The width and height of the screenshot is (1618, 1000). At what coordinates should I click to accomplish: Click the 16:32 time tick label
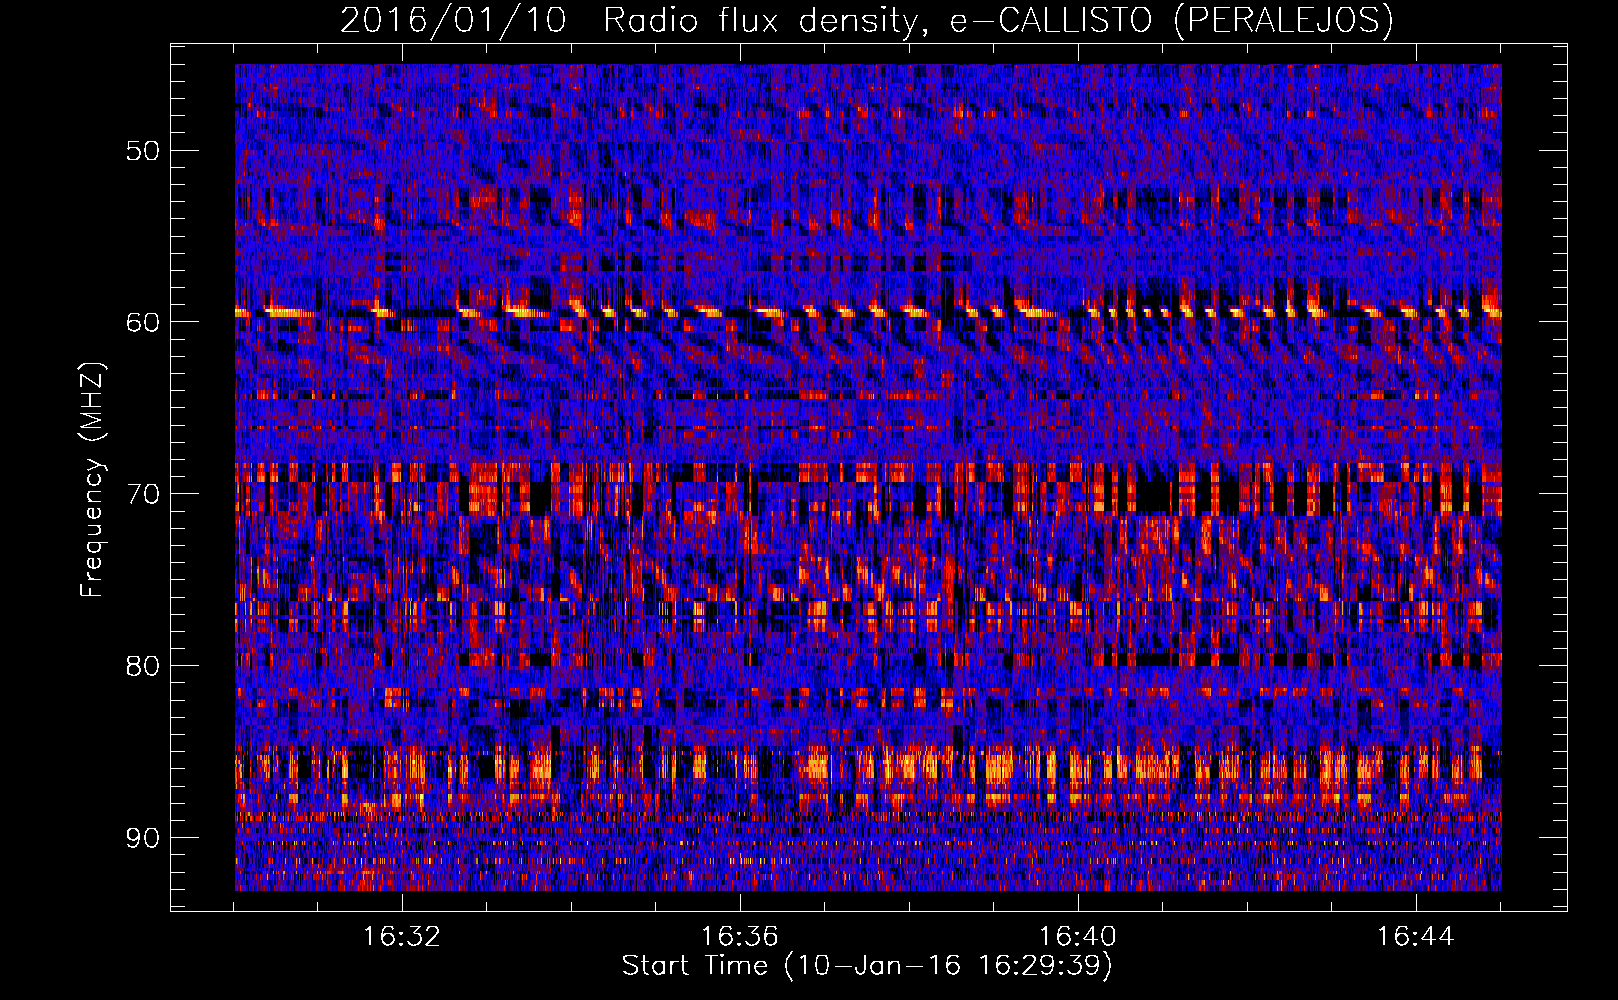coord(402,937)
